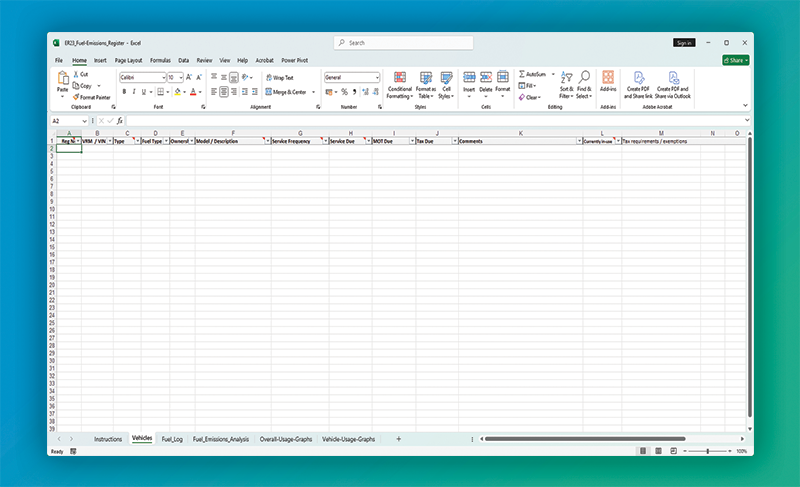
Task: Click the Sign in button
Action: click(x=684, y=43)
